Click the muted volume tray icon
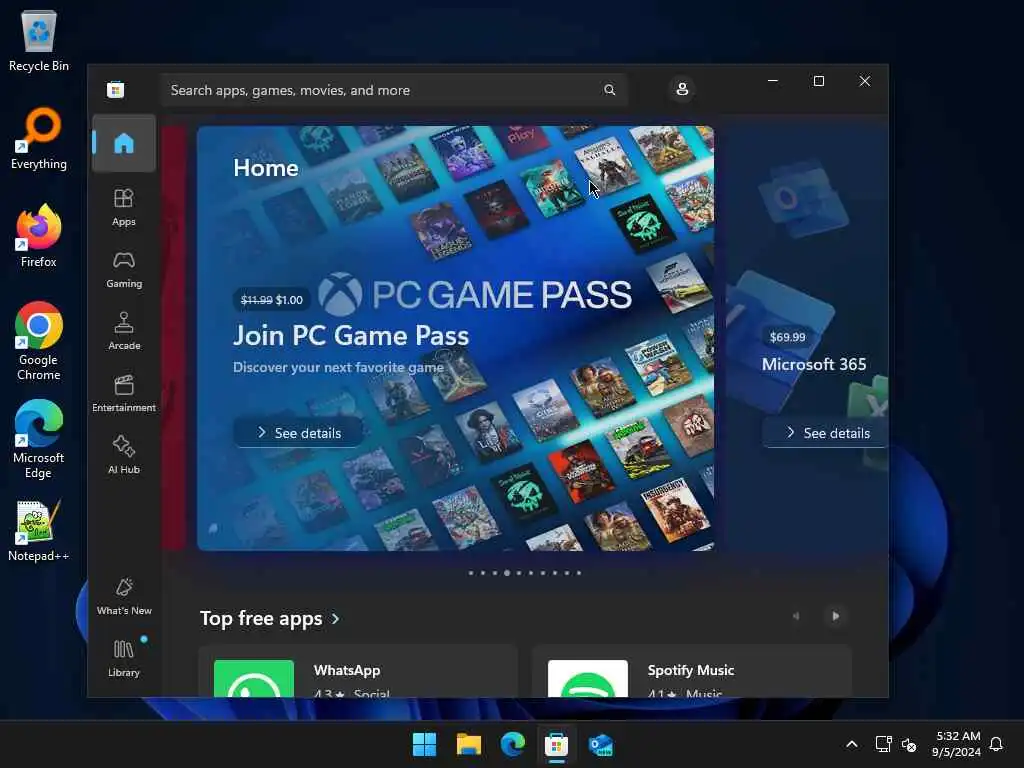The image size is (1024, 768). click(908, 744)
